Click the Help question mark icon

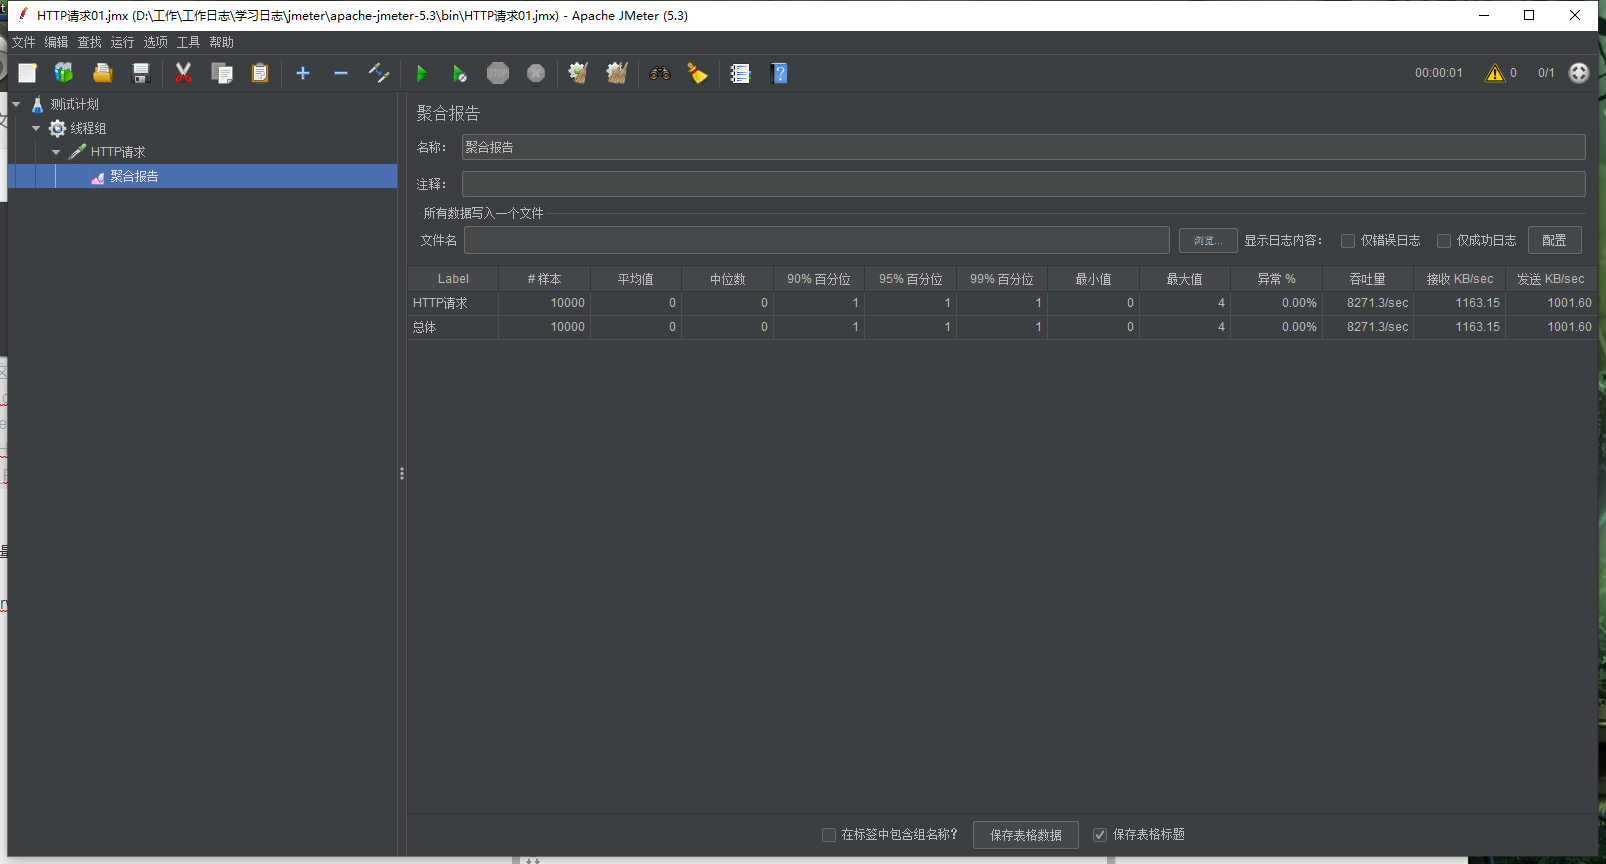780,73
